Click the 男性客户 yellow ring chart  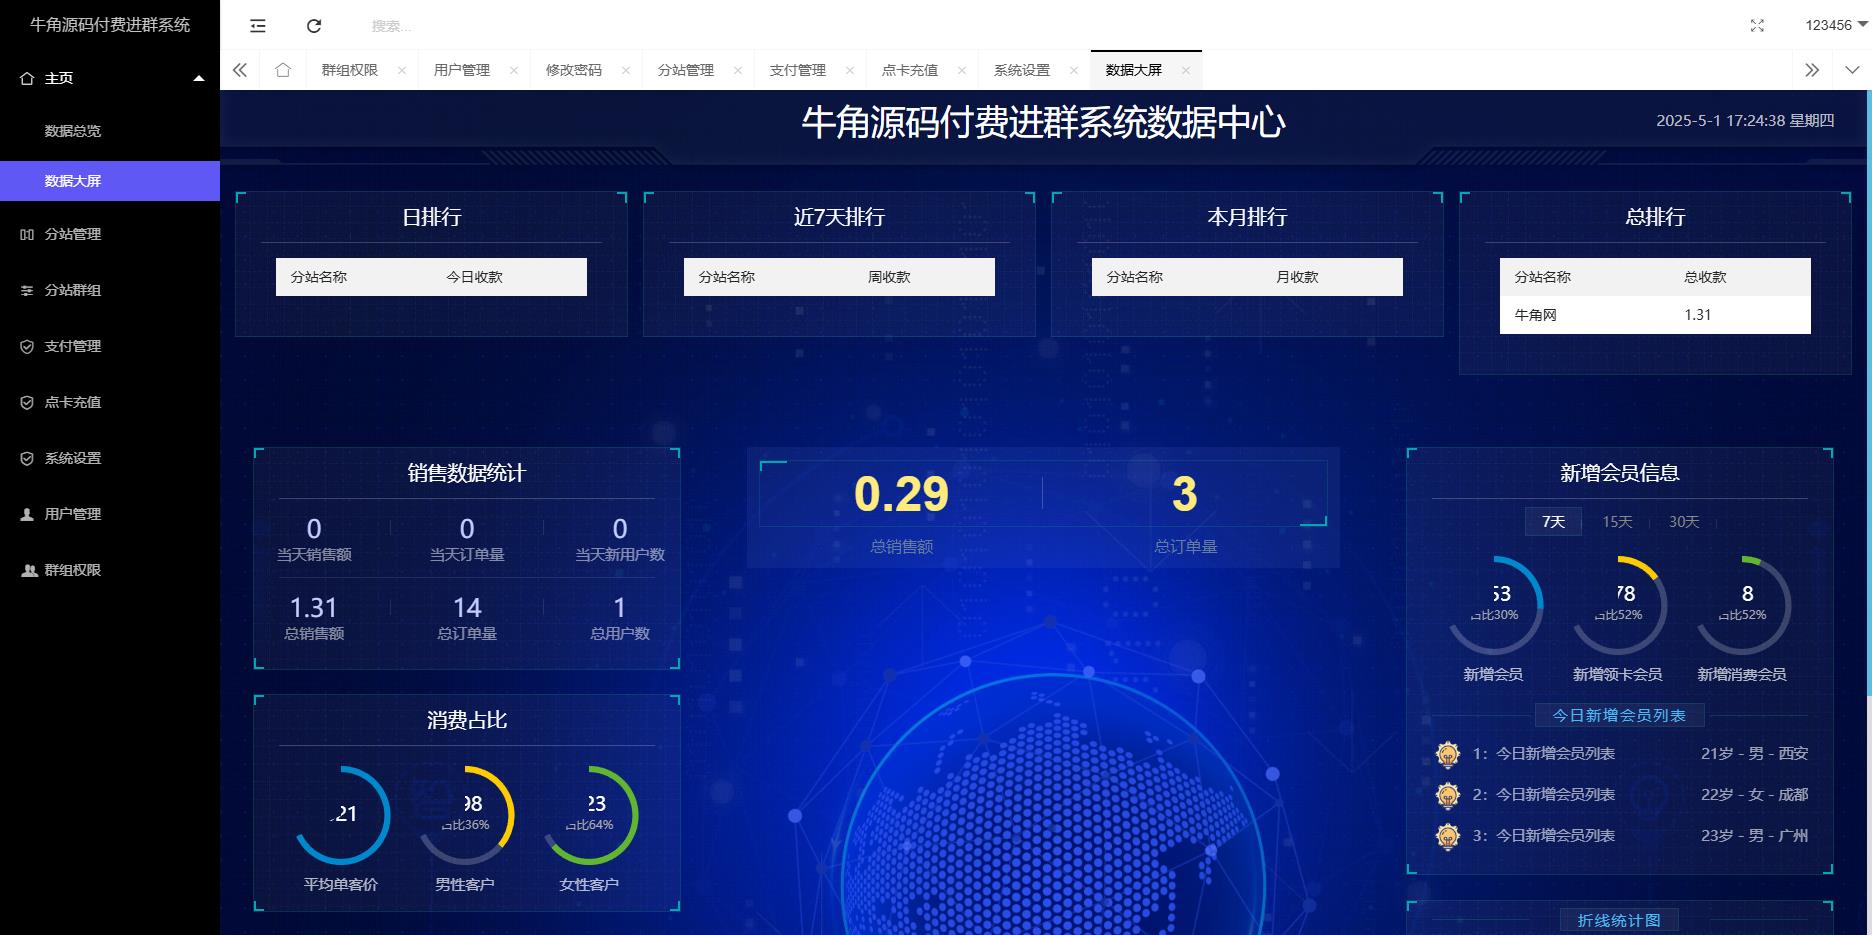click(465, 815)
